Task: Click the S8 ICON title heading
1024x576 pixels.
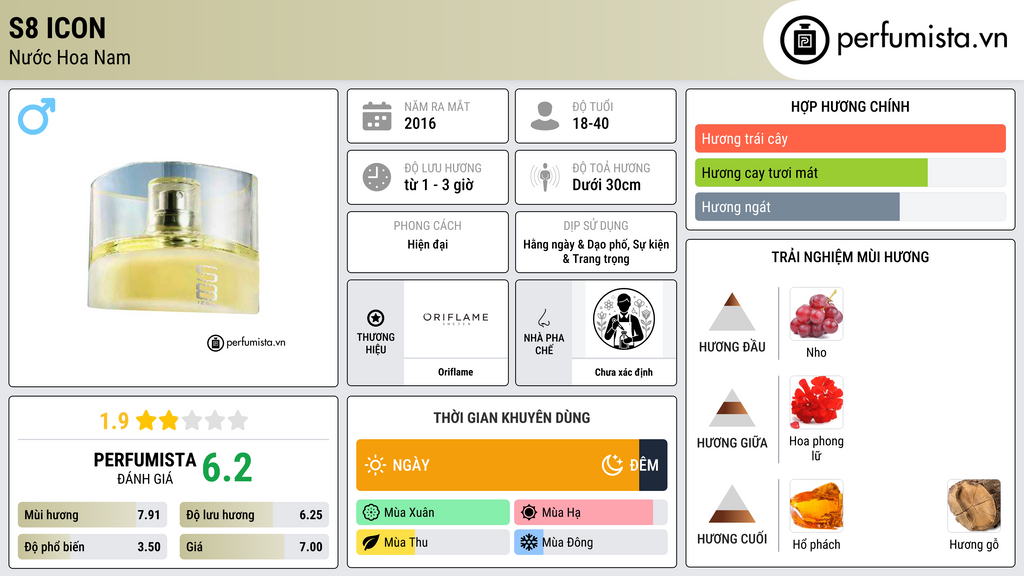Action: 57,28
